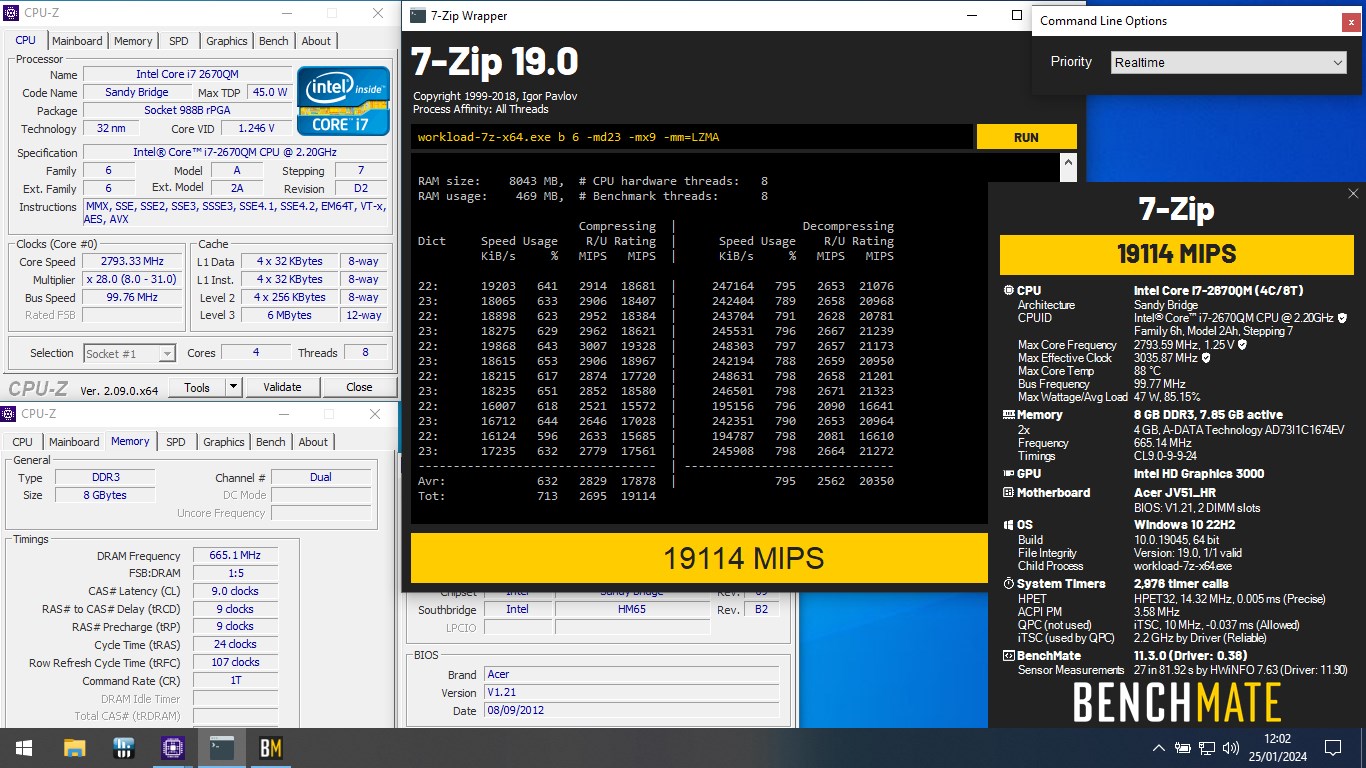Click the Level 3 cache value 6 MBytes
The height and width of the screenshot is (768, 1366).
(x=290, y=315)
